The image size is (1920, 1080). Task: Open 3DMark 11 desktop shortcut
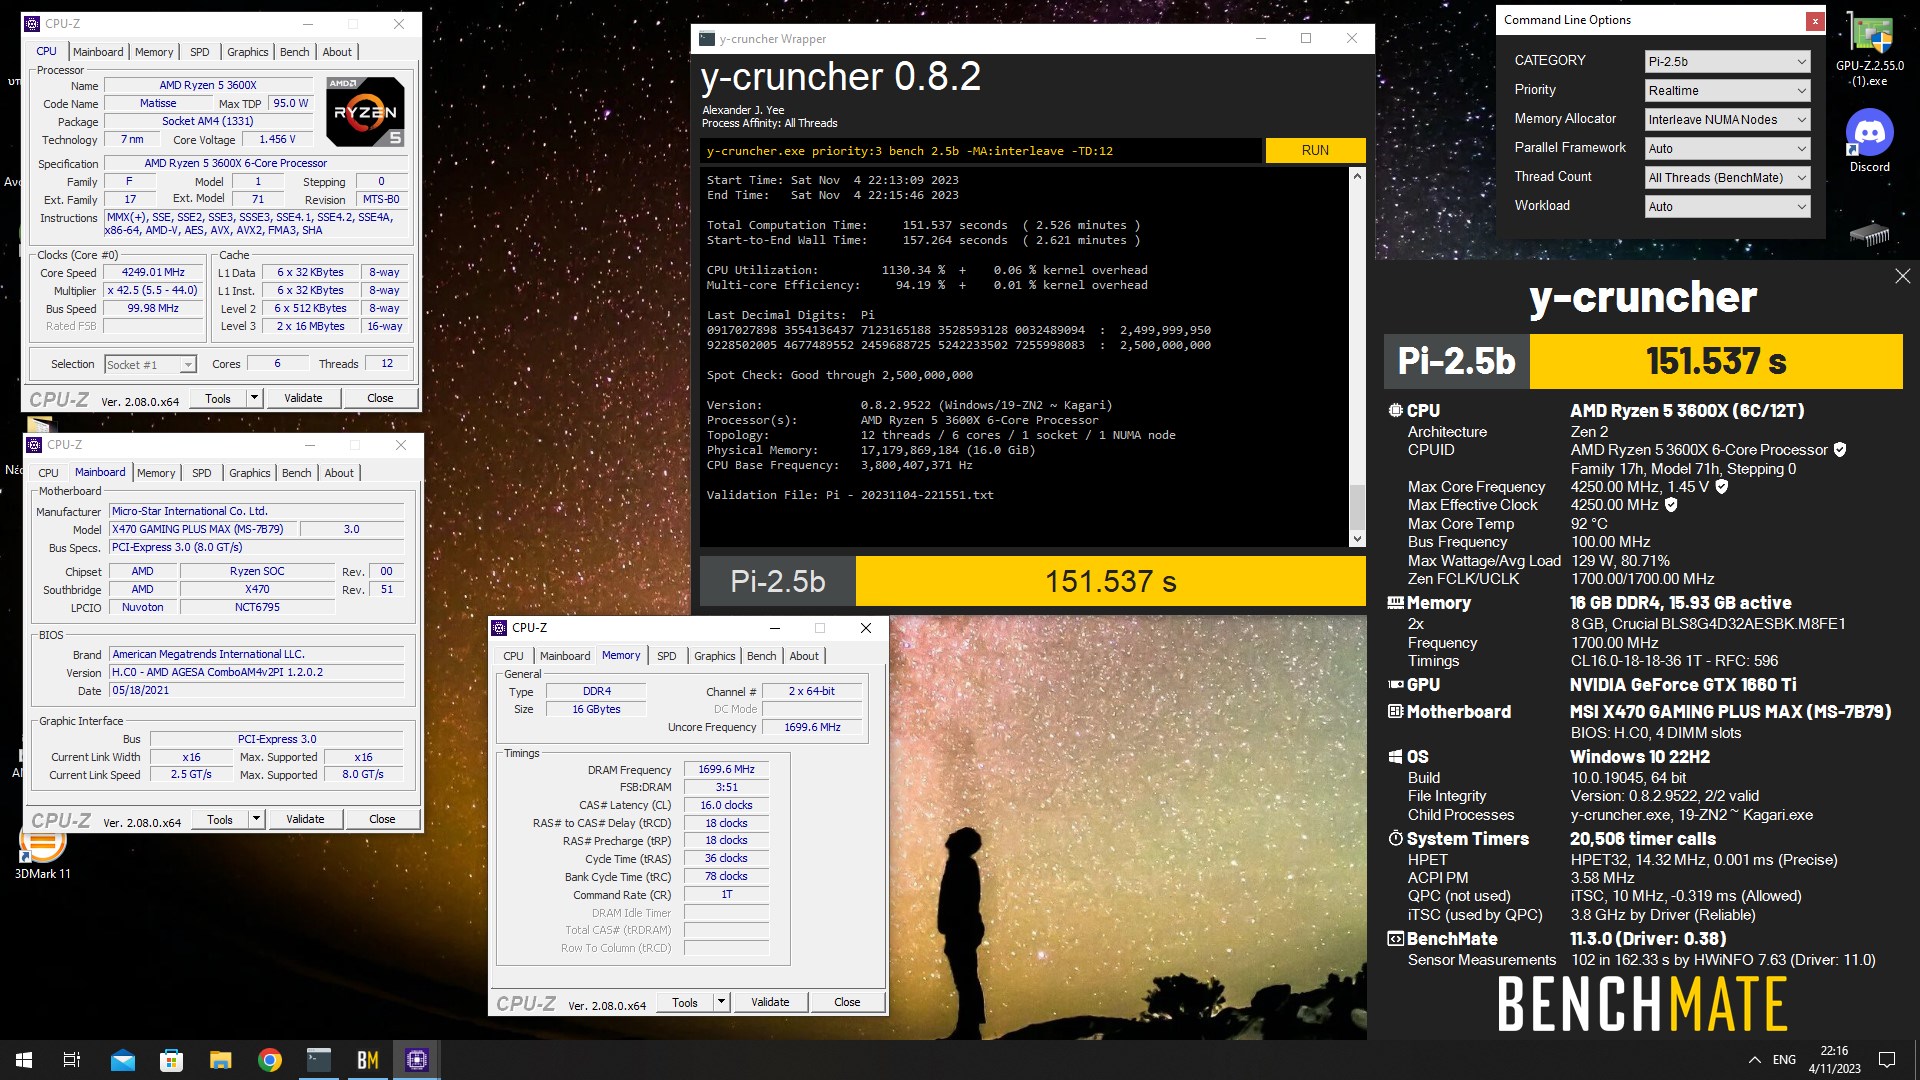click(x=43, y=852)
